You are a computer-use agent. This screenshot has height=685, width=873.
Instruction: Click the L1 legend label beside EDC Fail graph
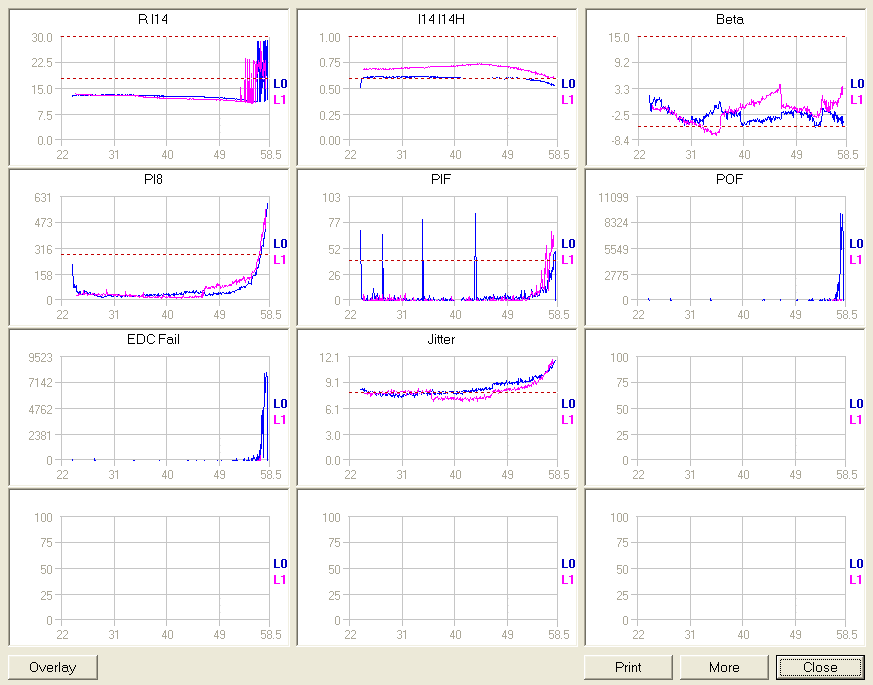280,420
